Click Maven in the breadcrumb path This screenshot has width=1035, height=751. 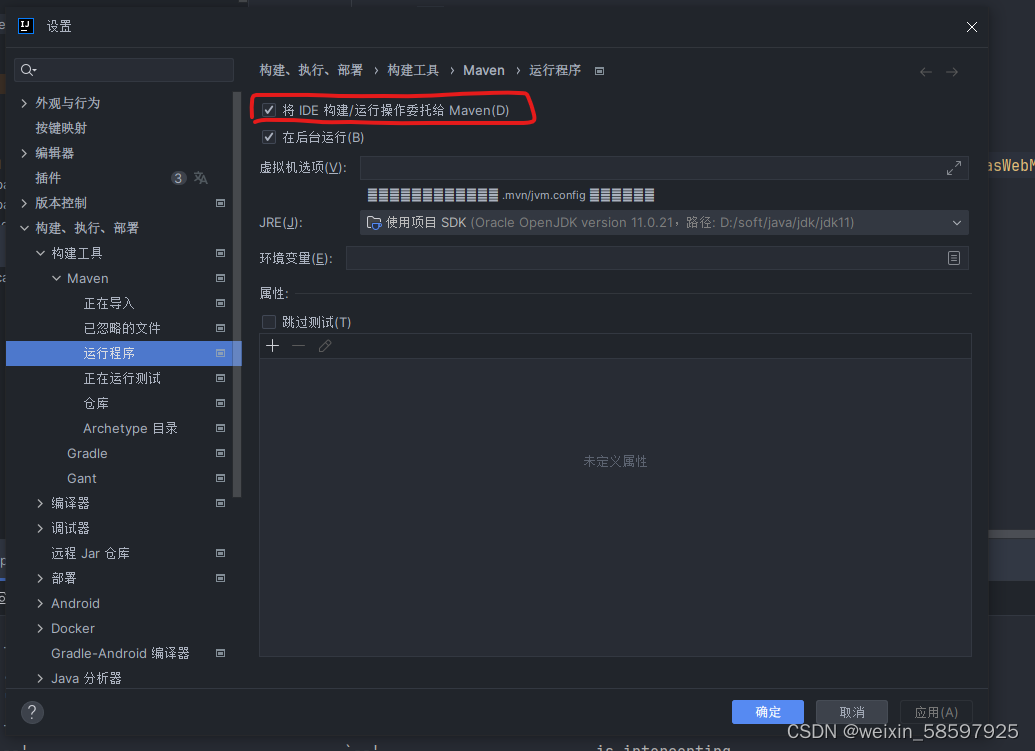[483, 70]
